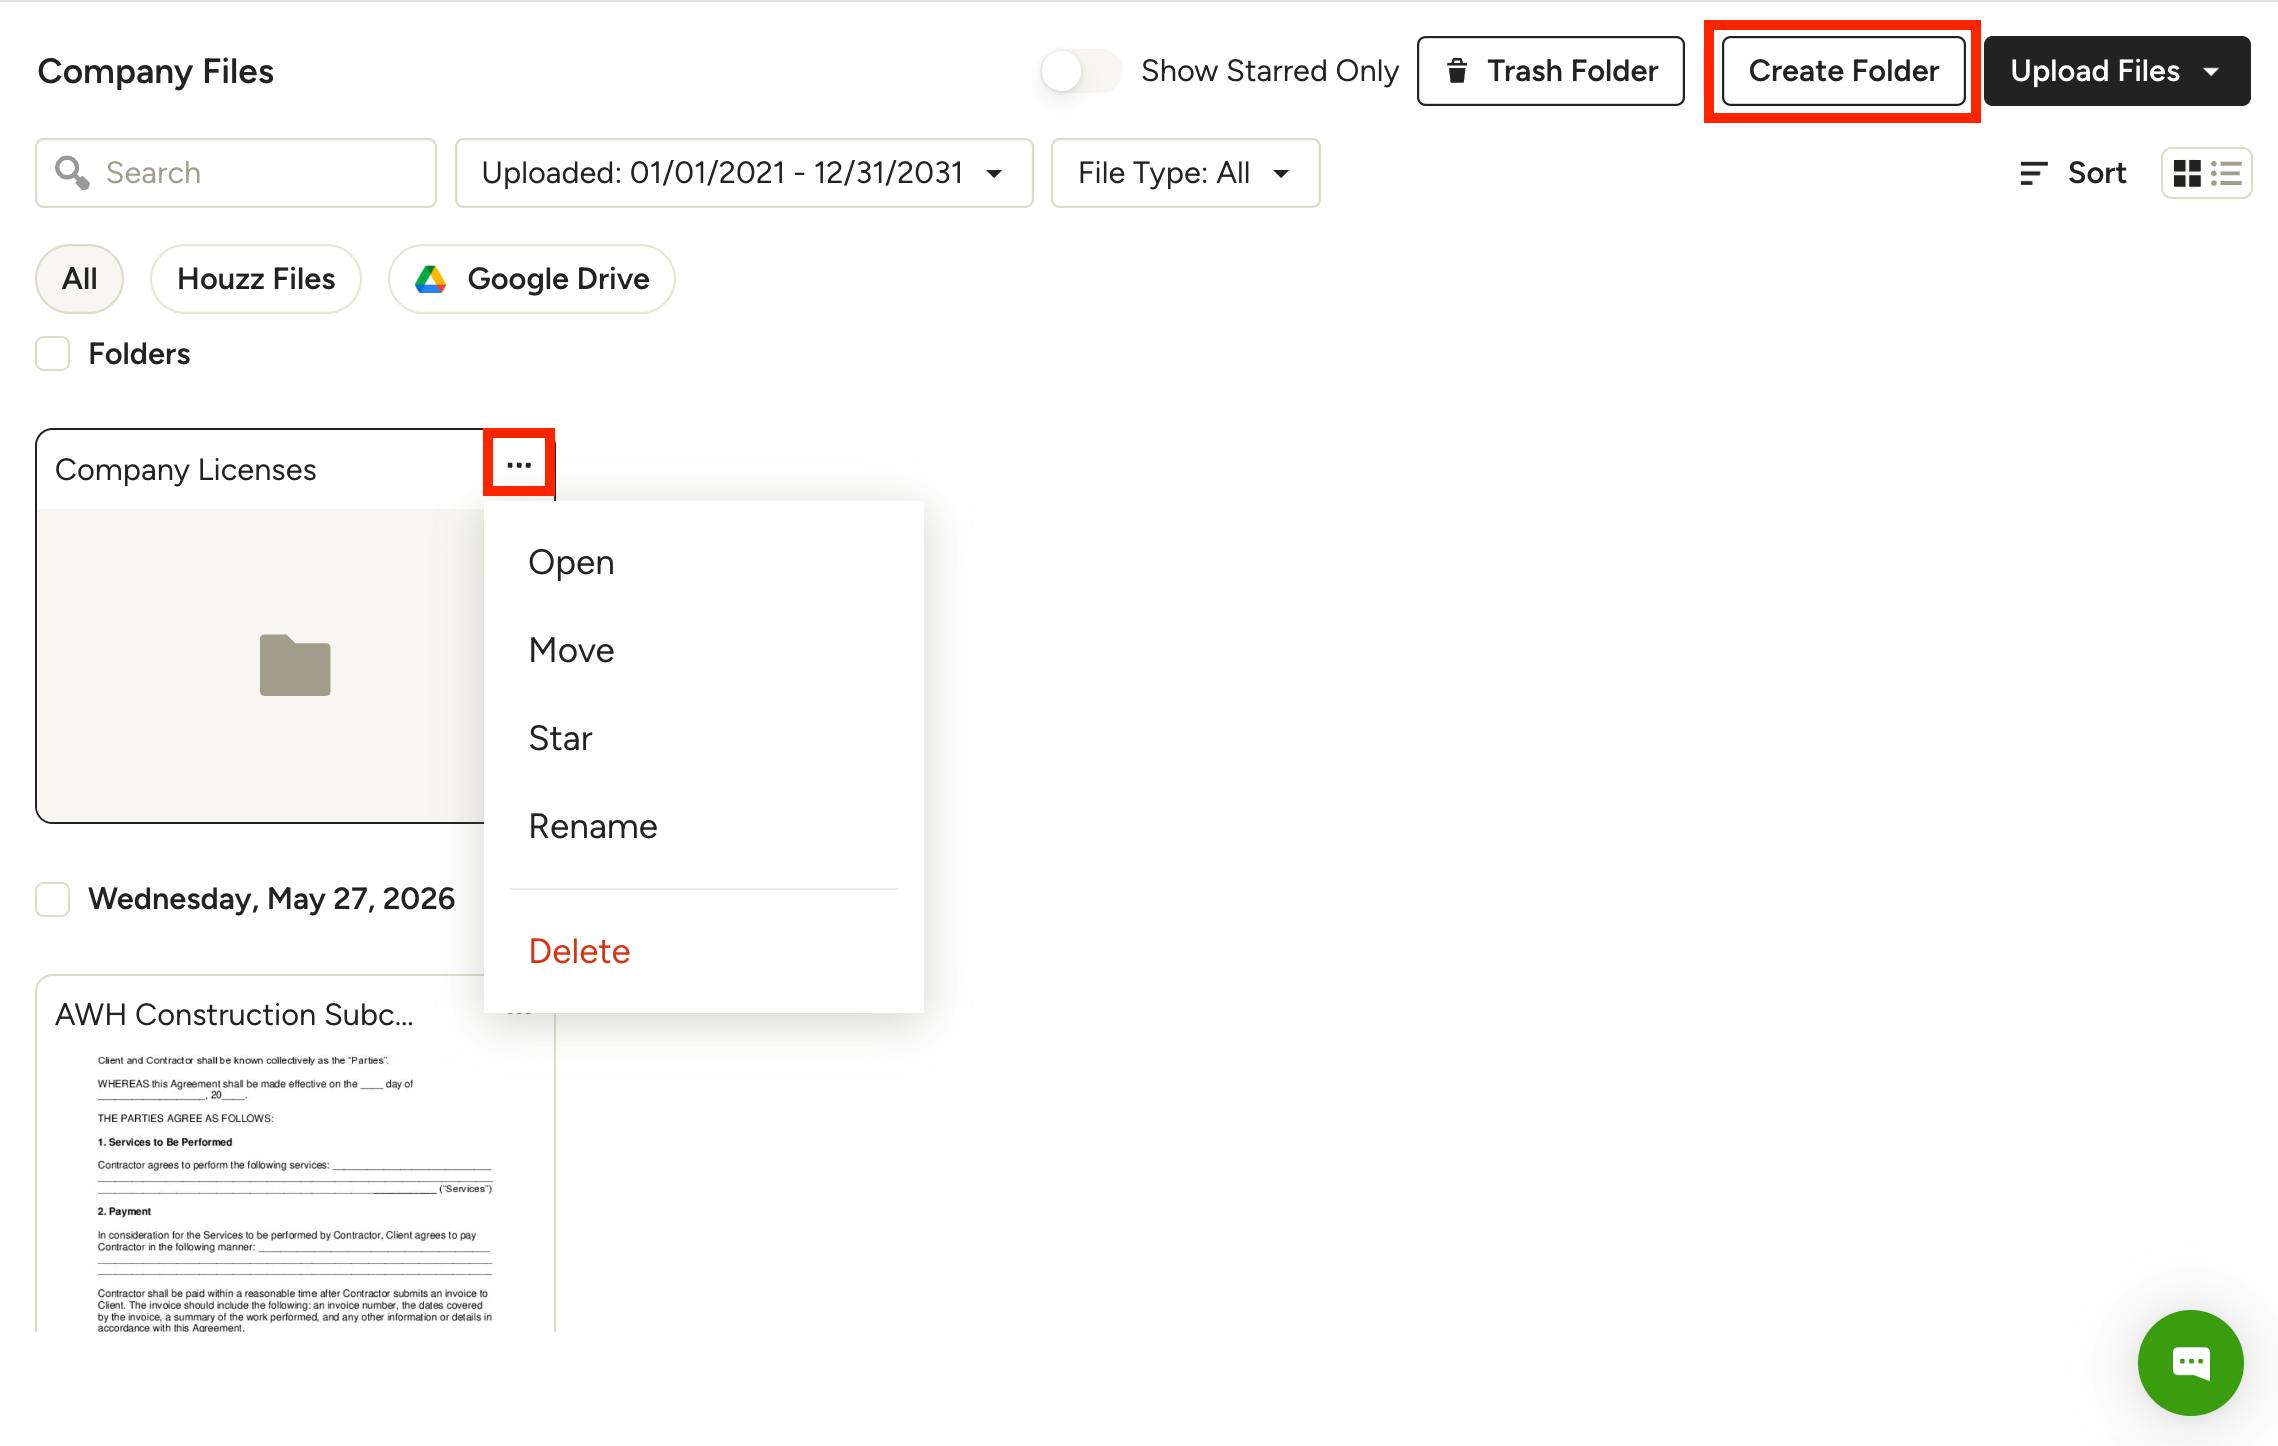Open the File Type: All dropdown
Viewport: 2278px width, 1446px height.
(x=1185, y=173)
